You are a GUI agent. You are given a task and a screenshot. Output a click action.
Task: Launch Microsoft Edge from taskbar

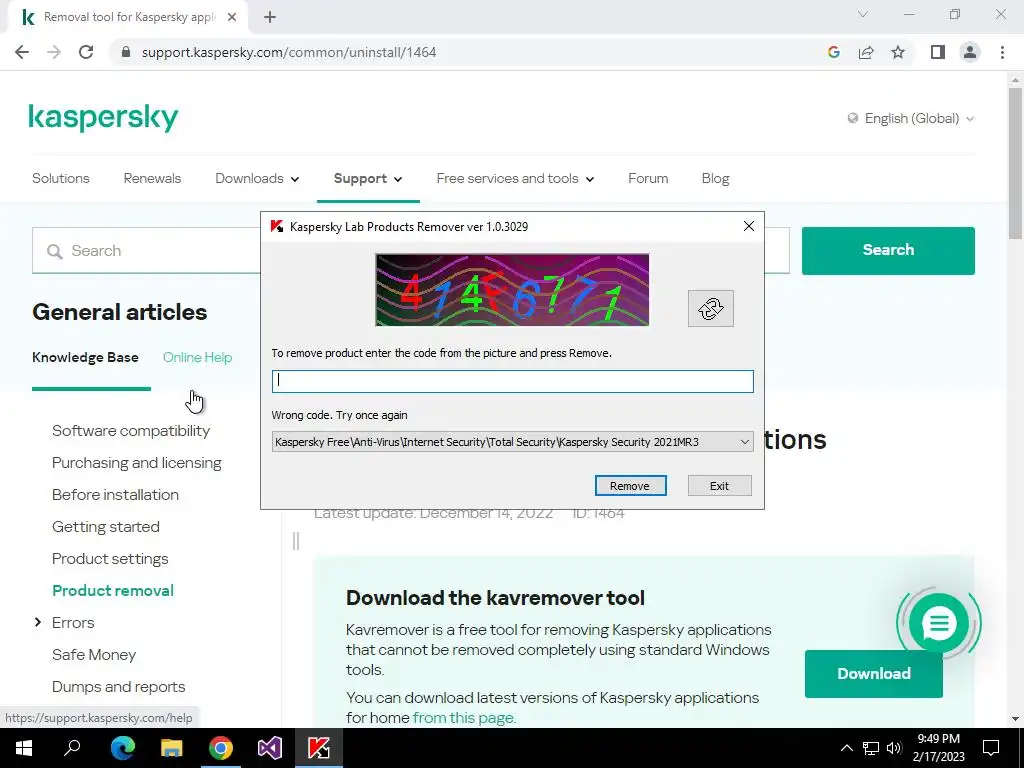122,748
